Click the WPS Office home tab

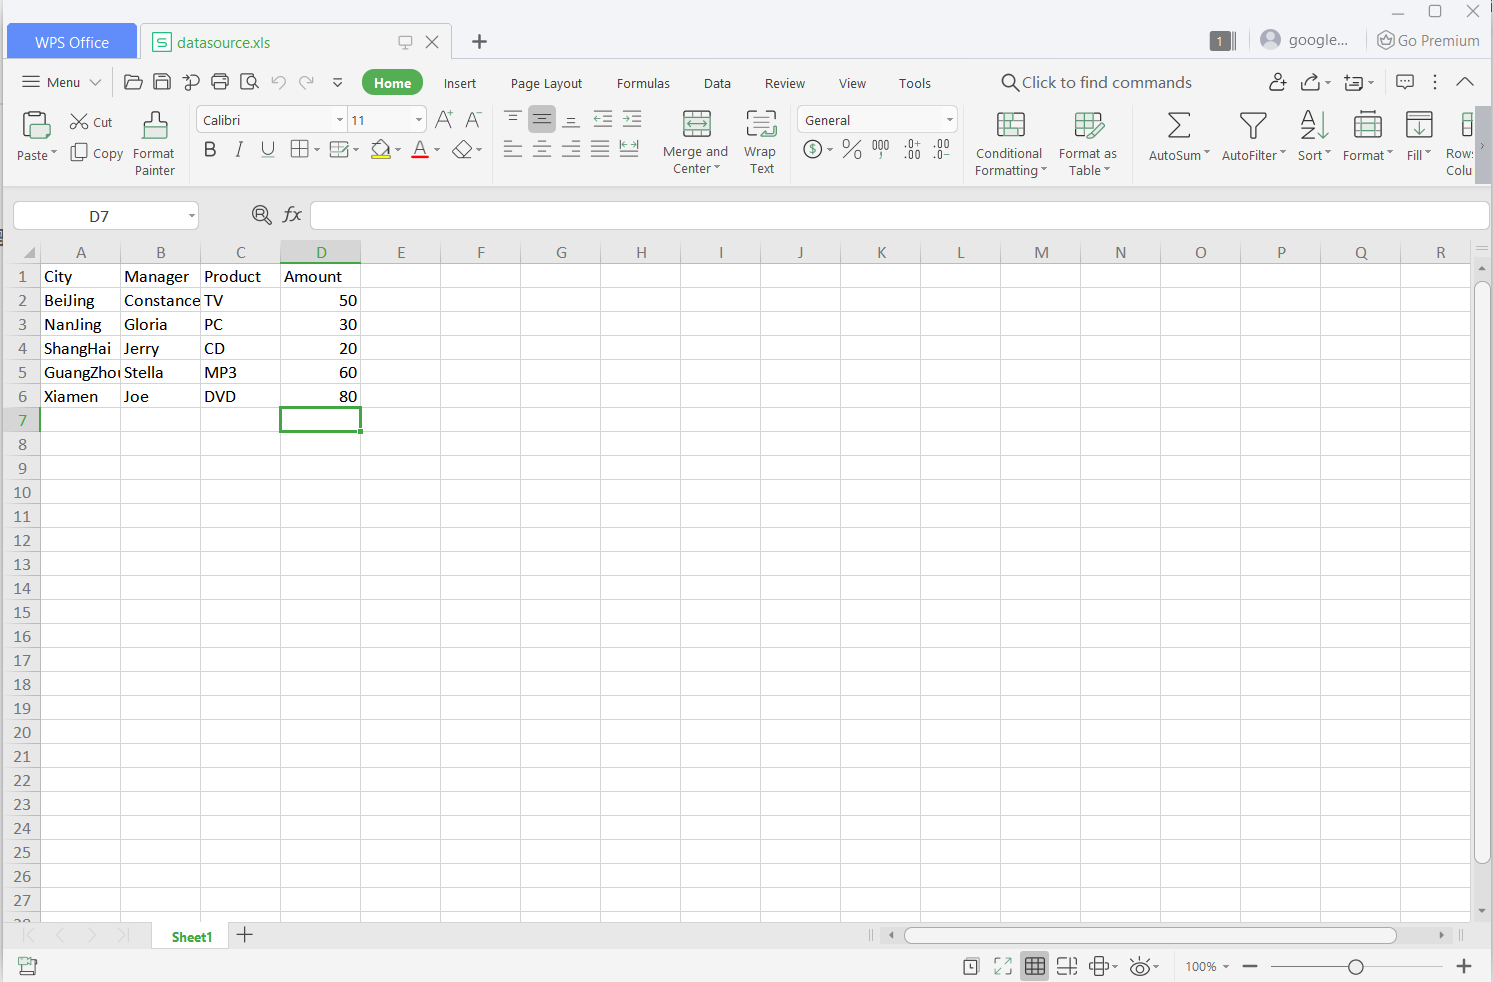coord(72,42)
